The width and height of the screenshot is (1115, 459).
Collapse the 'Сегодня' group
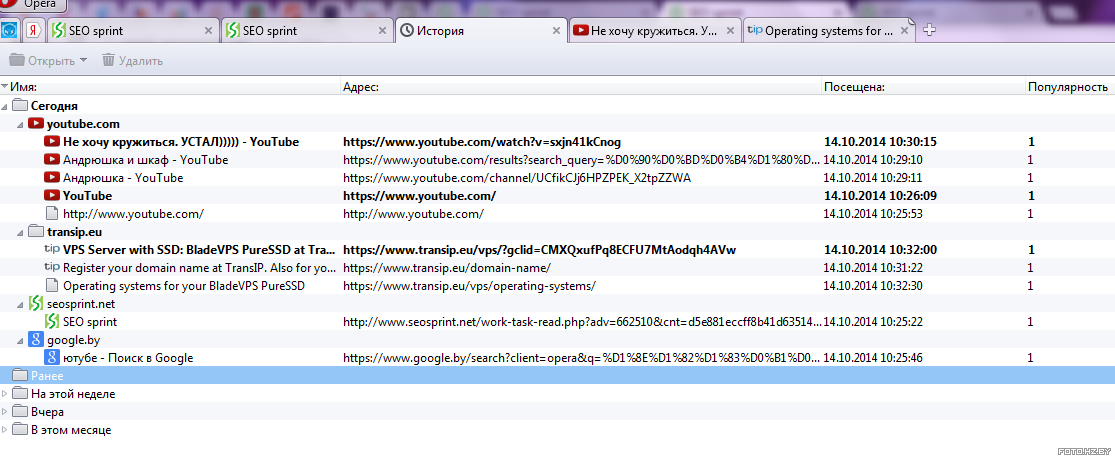(x=6, y=106)
